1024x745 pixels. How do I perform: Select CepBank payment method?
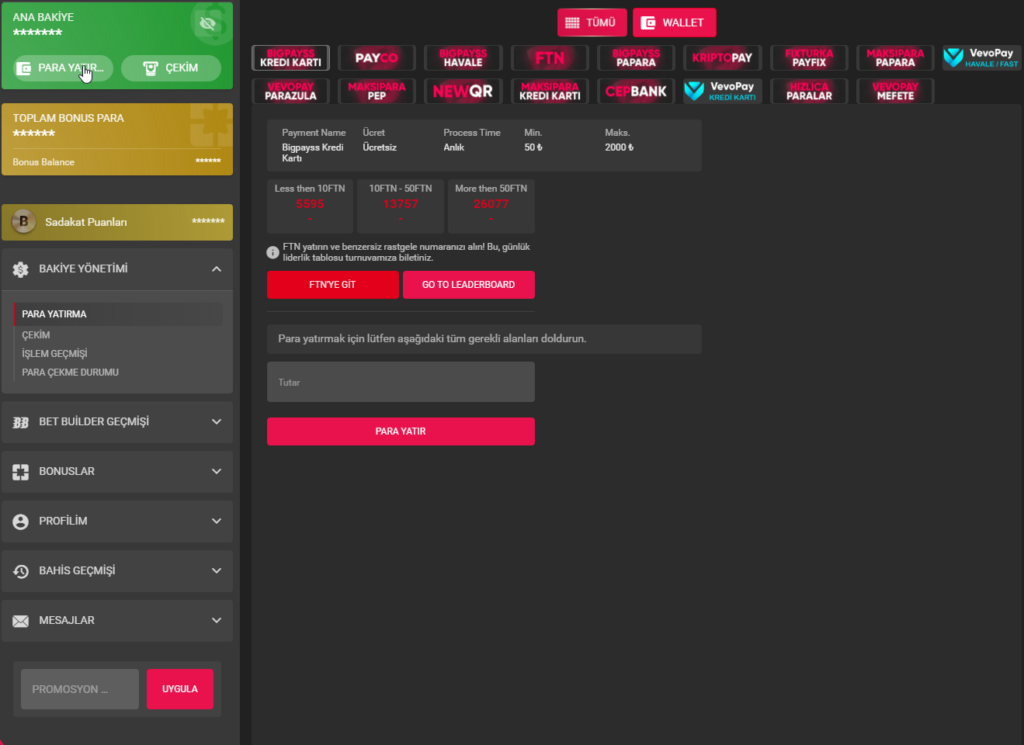635,91
